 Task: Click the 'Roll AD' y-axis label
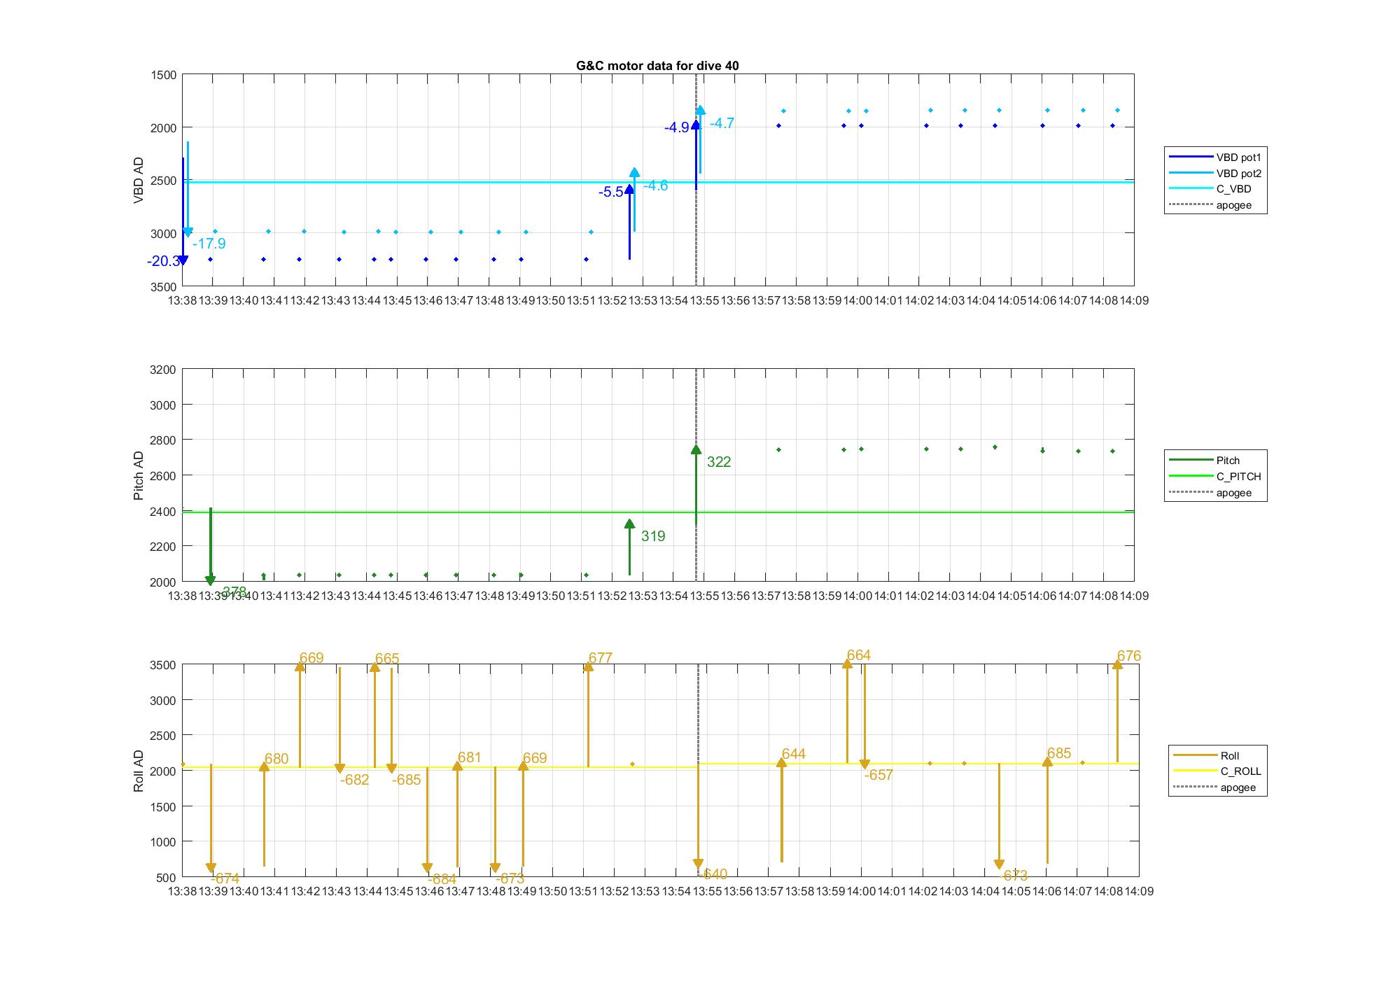[x=139, y=771]
